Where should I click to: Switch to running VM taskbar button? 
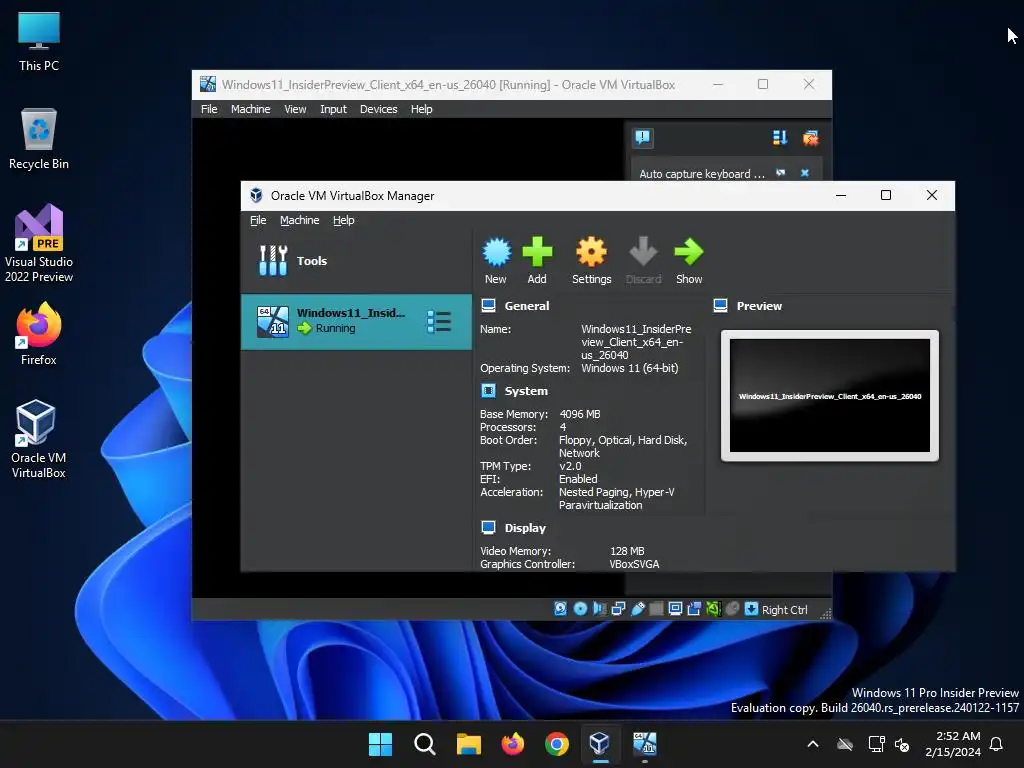click(x=645, y=744)
